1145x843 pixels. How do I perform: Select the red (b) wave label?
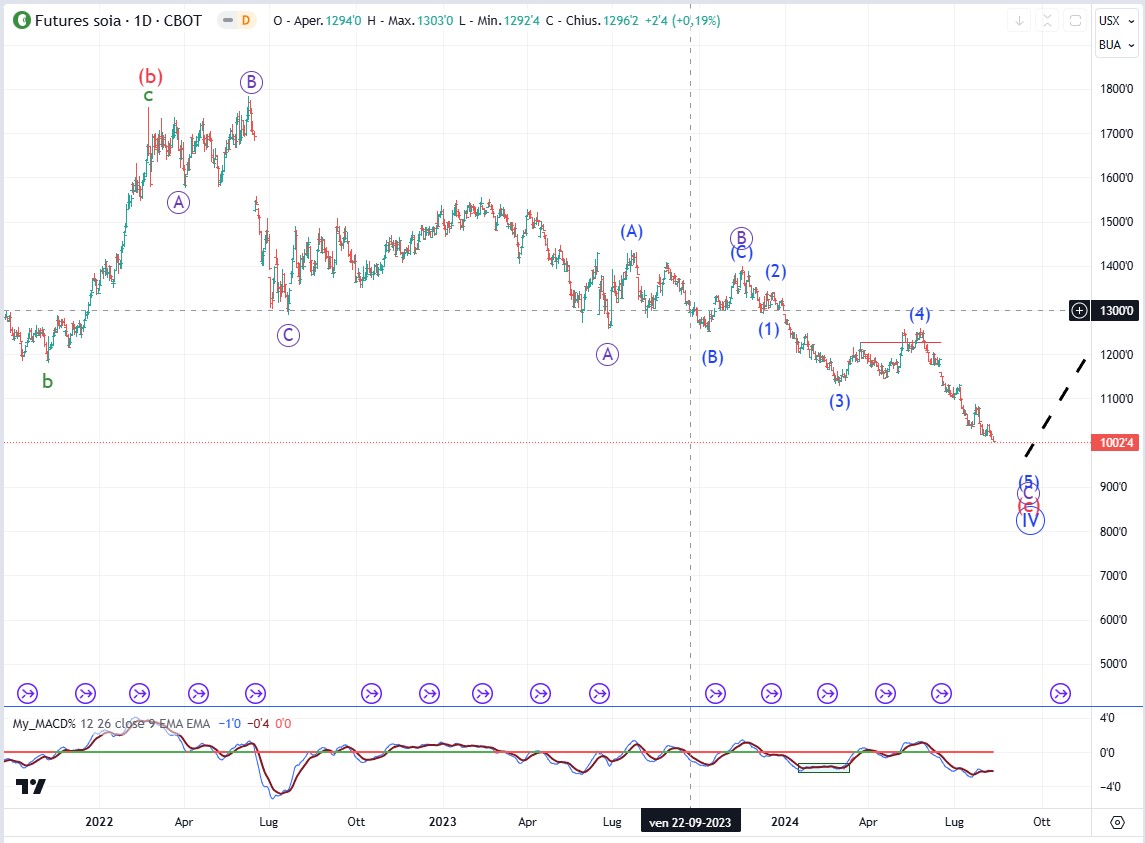tap(150, 76)
